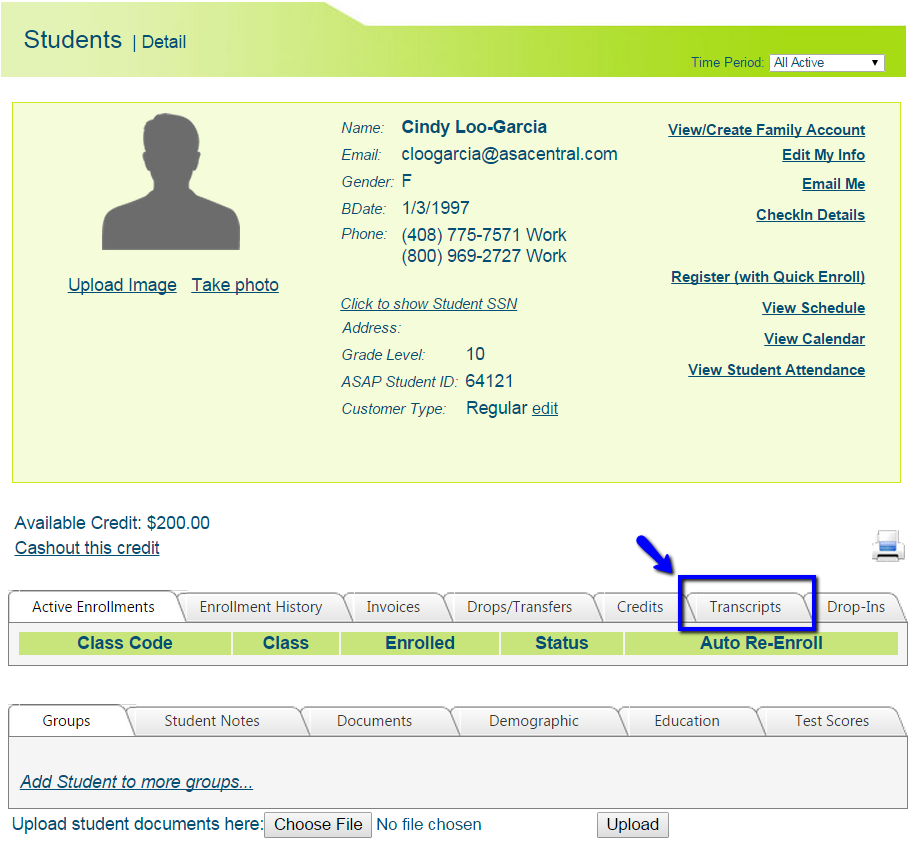This screenshot has height=858, width=916.
Task: Click the student profile silhouette image
Action: click(171, 183)
